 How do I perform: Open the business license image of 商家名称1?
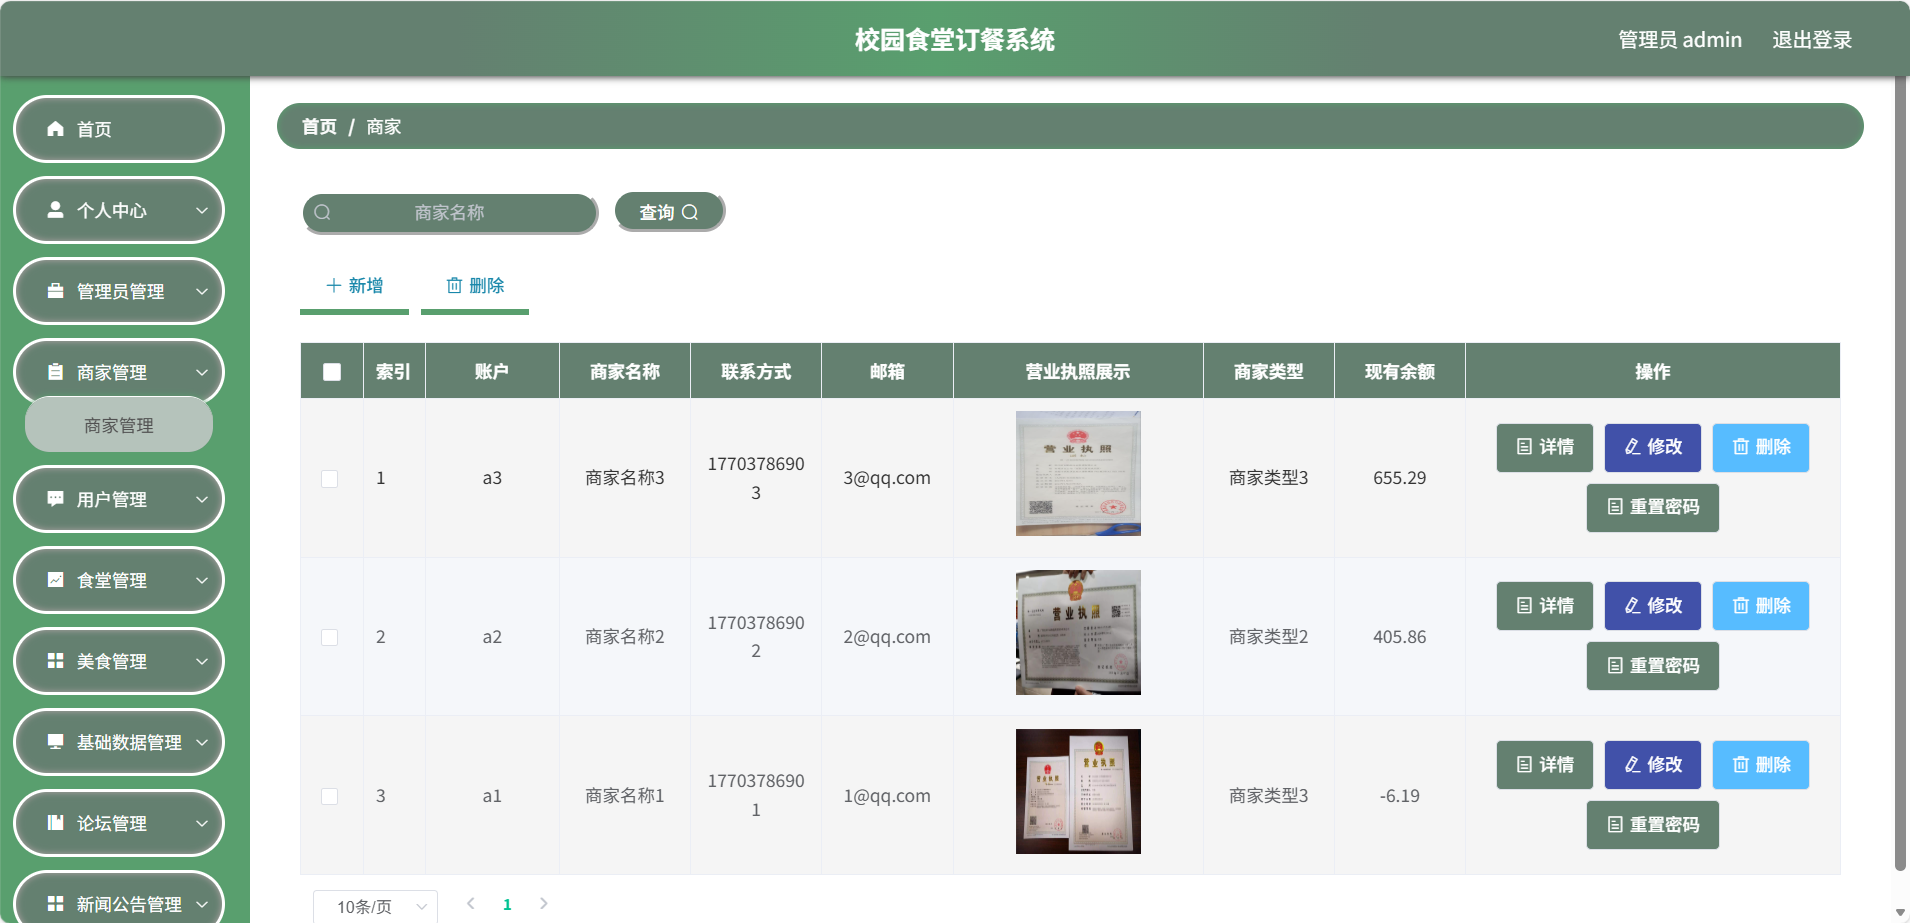pos(1078,791)
